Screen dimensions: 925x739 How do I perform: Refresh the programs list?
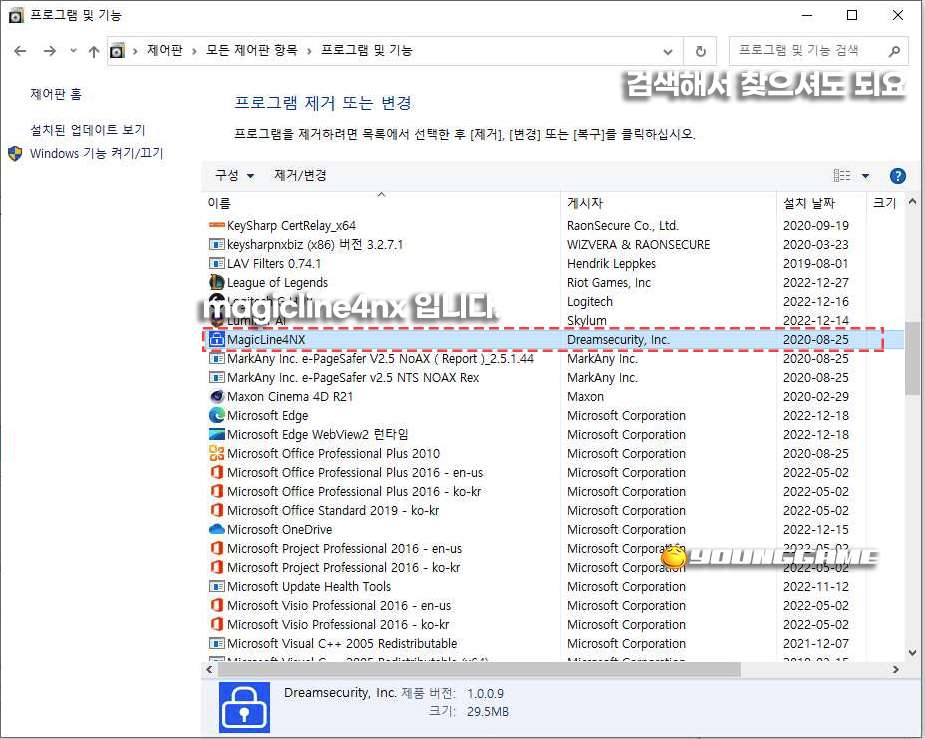click(x=700, y=52)
